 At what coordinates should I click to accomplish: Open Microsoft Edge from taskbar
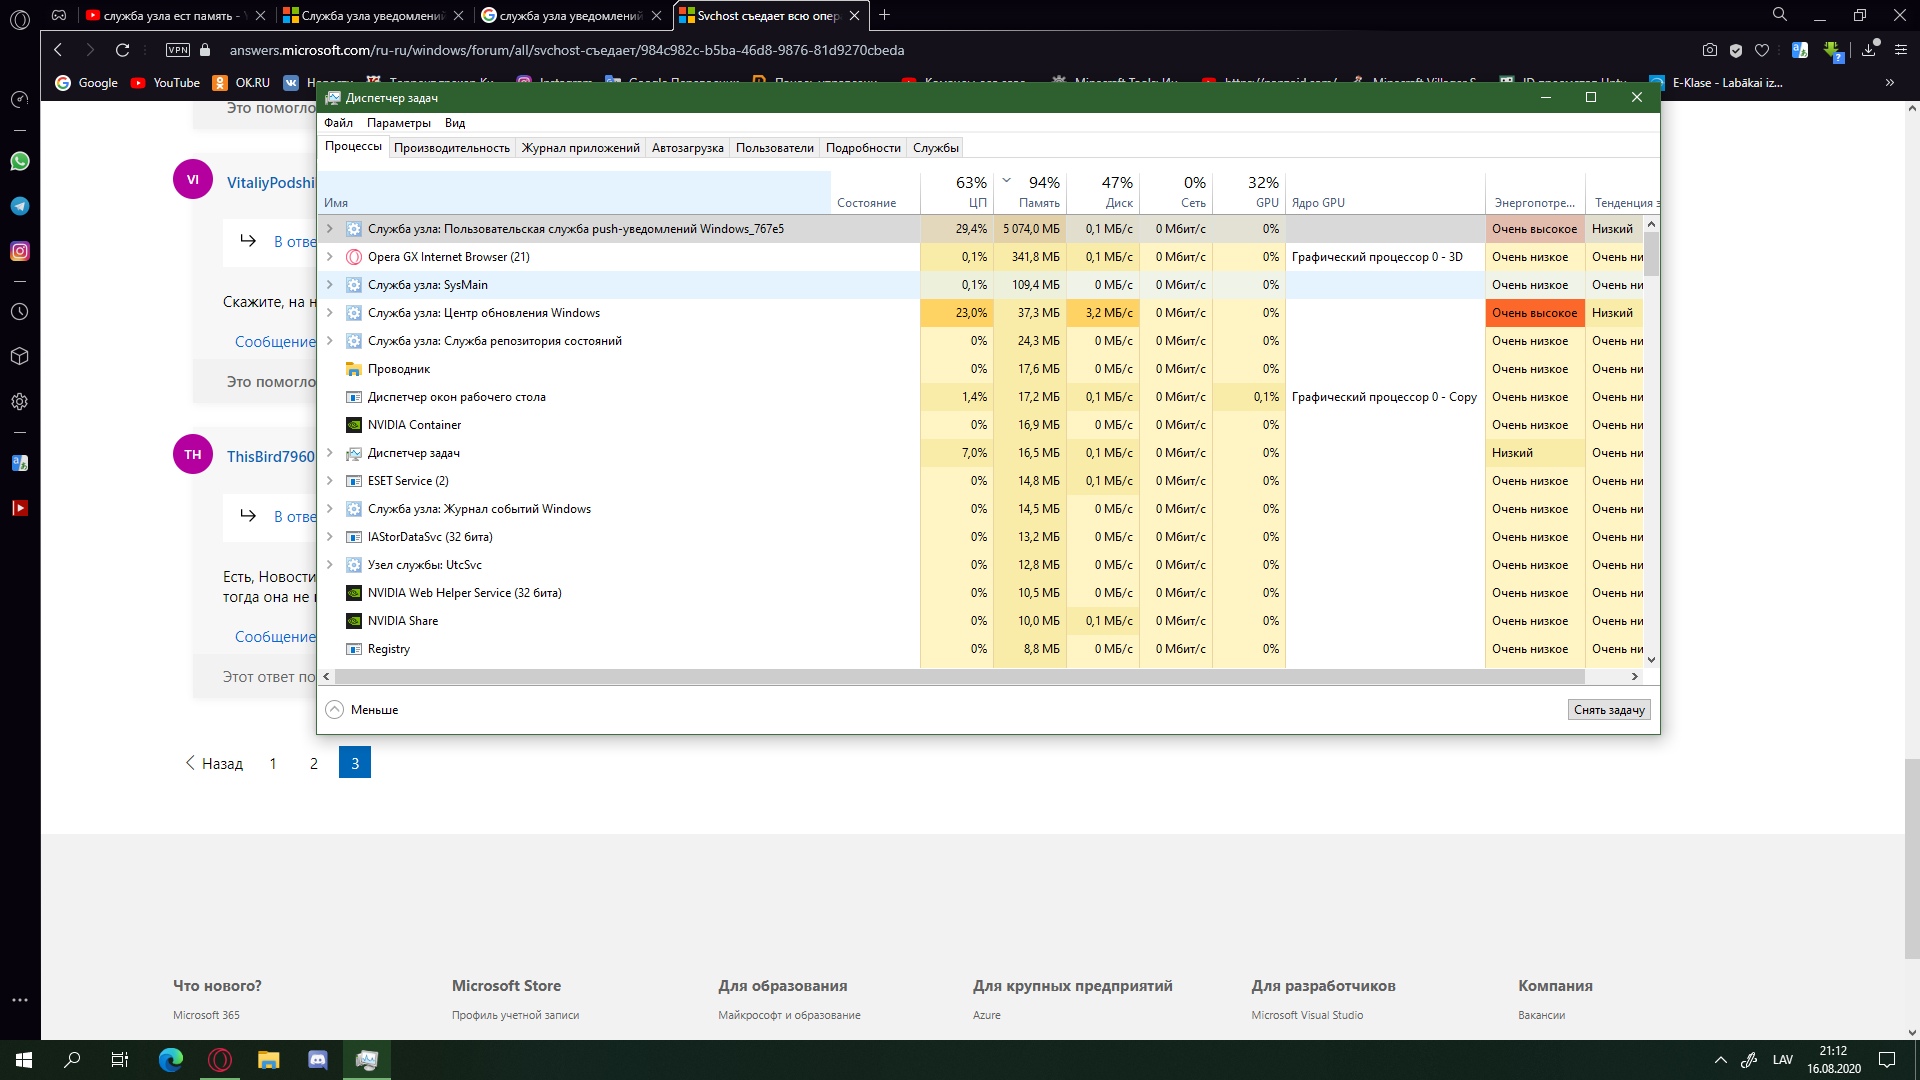(171, 1060)
